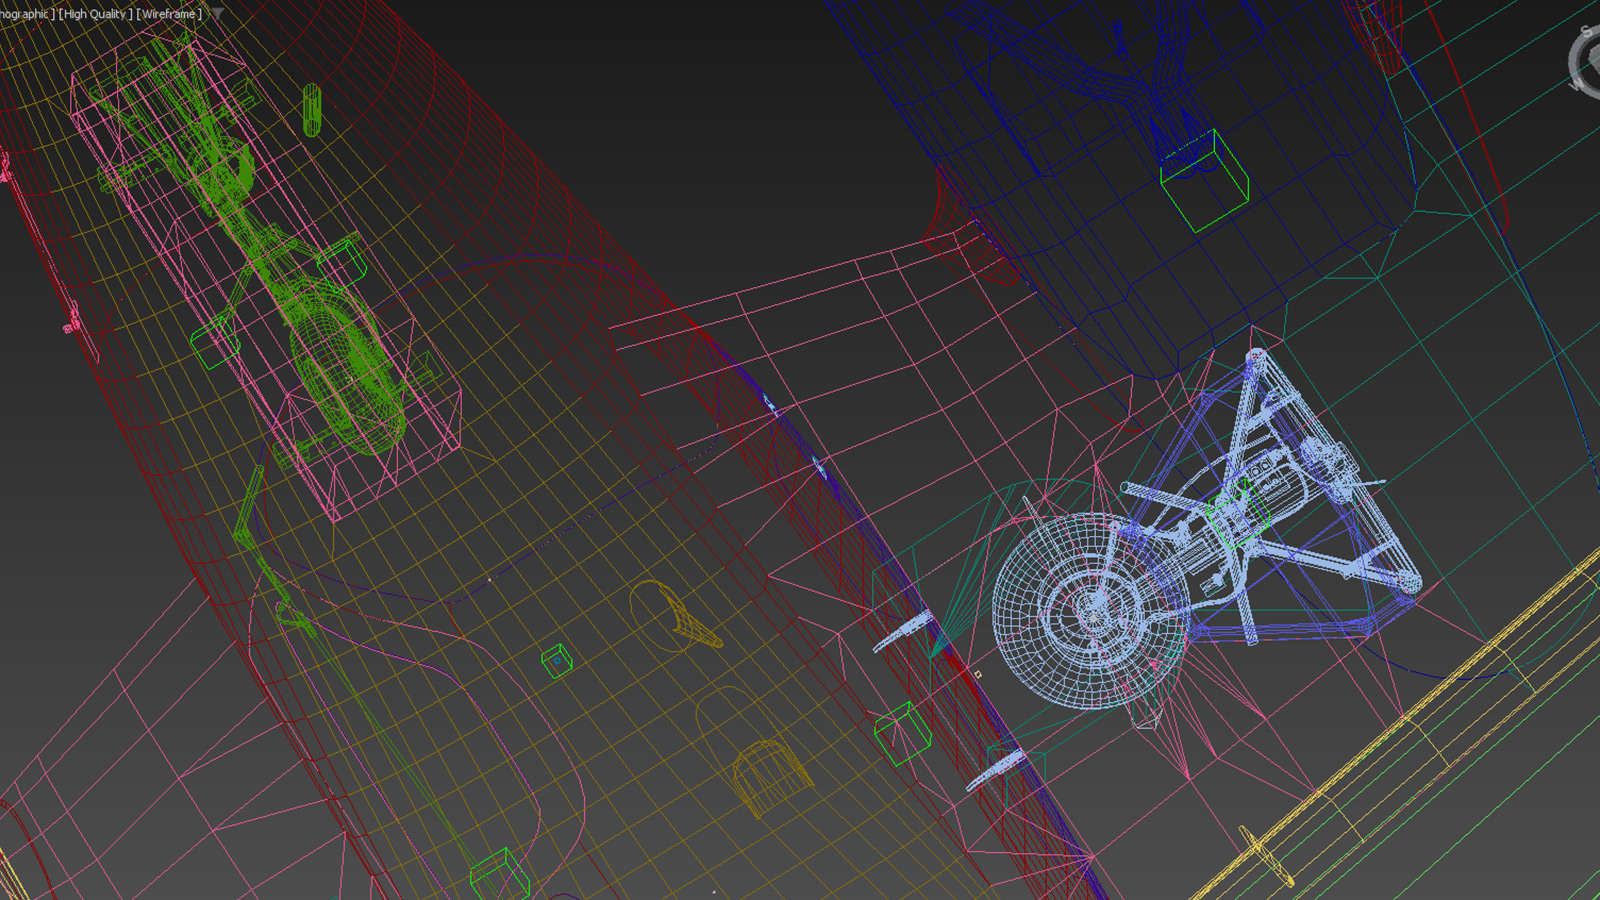This screenshot has height=900, width=1600.
Task: Click the S direction on ViewCube compass
Action: click(x=1586, y=31)
